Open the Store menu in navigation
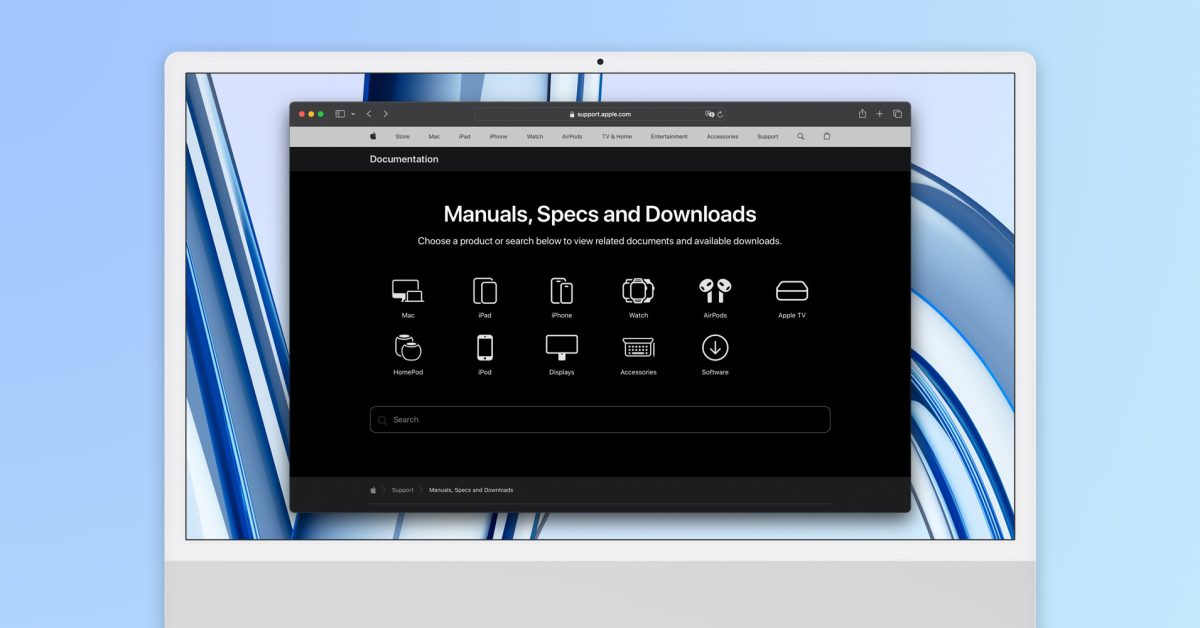The image size is (1200, 628). coord(402,136)
